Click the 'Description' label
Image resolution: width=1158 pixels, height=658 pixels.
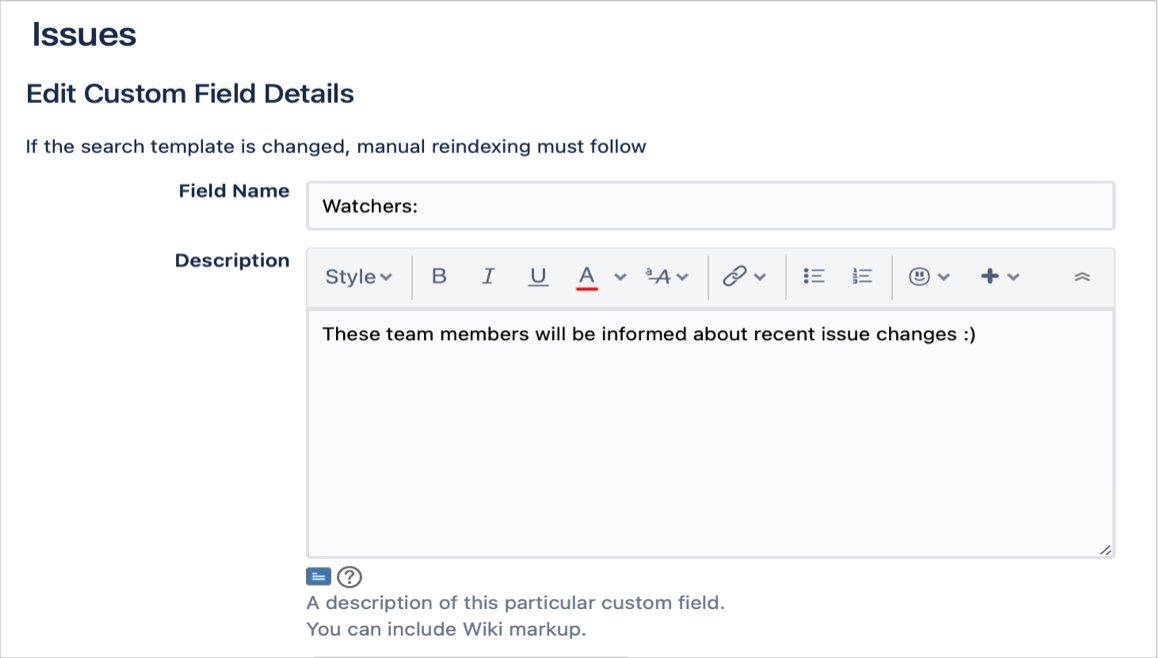point(232,261)
